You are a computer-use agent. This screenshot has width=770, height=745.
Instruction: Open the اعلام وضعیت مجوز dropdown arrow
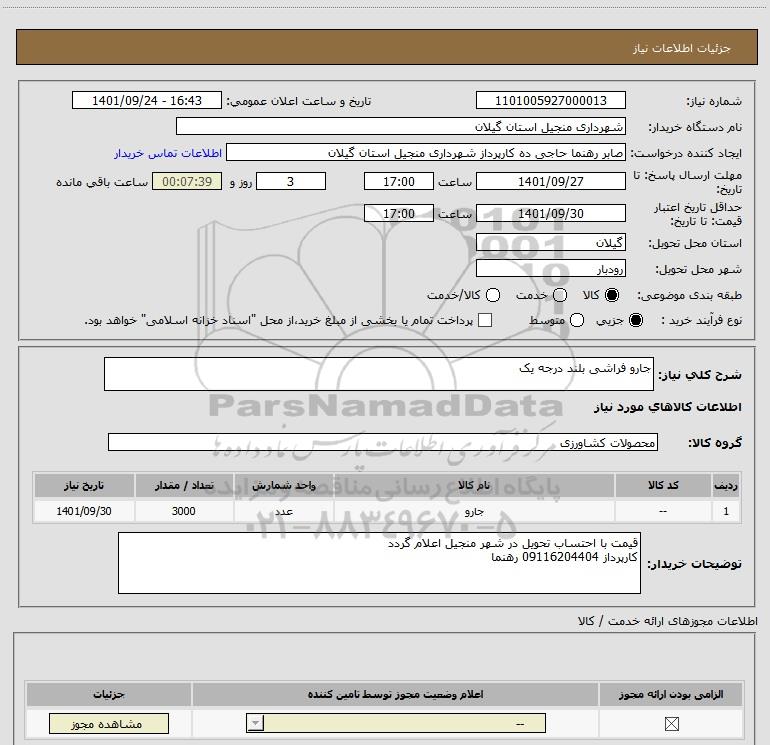[x=255, y=723]
